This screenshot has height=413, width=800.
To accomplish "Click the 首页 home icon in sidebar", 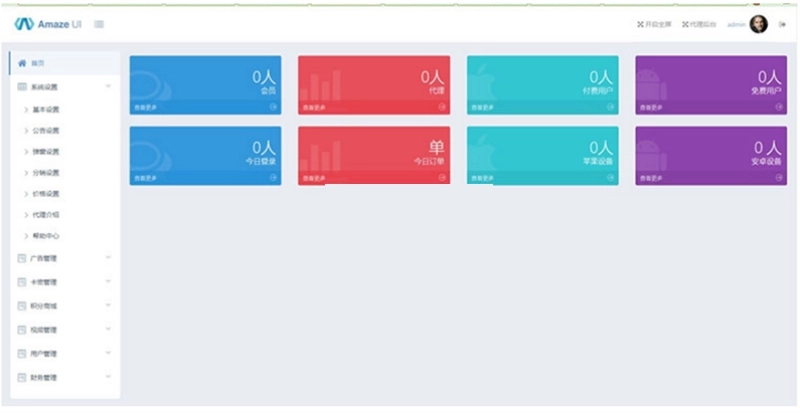I will tap(22, 63).
